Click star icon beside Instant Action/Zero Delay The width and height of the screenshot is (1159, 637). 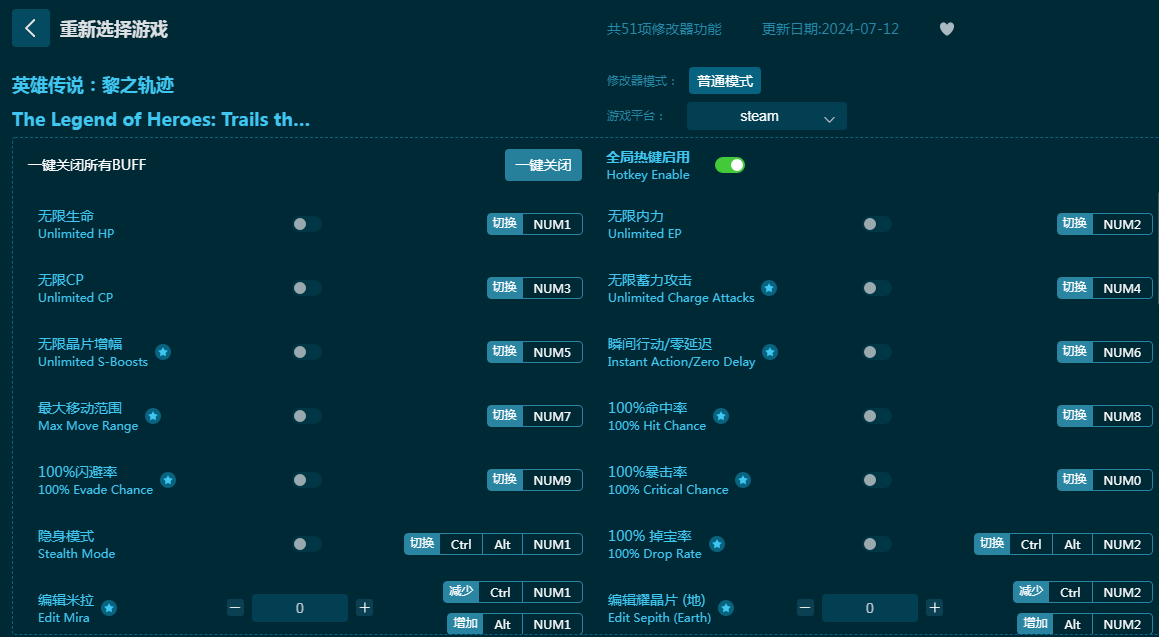coord(770,352)
